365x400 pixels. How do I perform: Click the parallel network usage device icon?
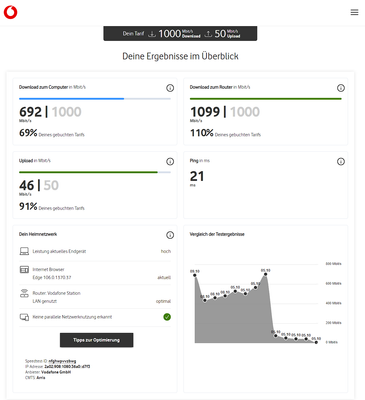point(24,317)
